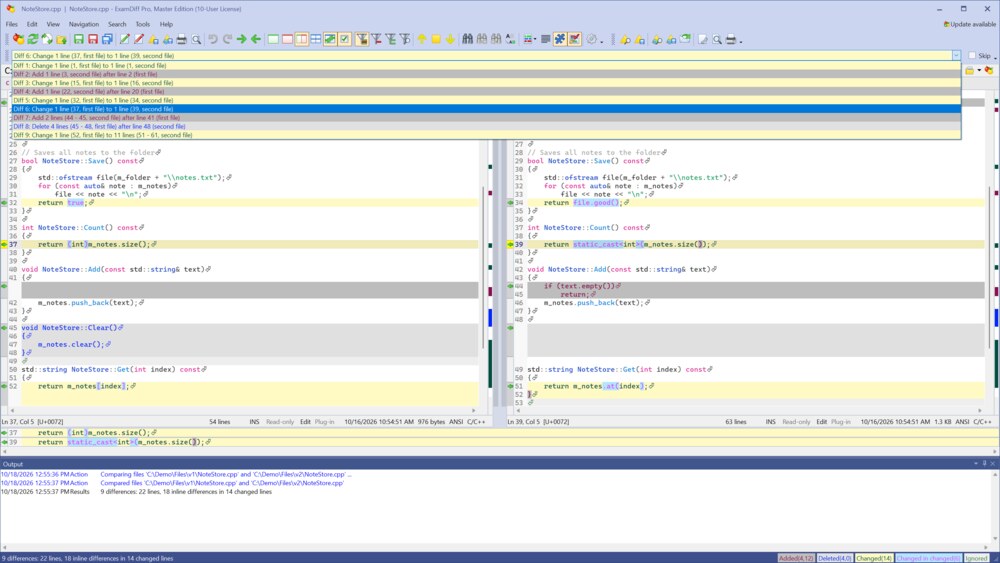This screenshot has height=563, width=1000.
Task: Close the Output panel
Action: [x=993, y=464]
